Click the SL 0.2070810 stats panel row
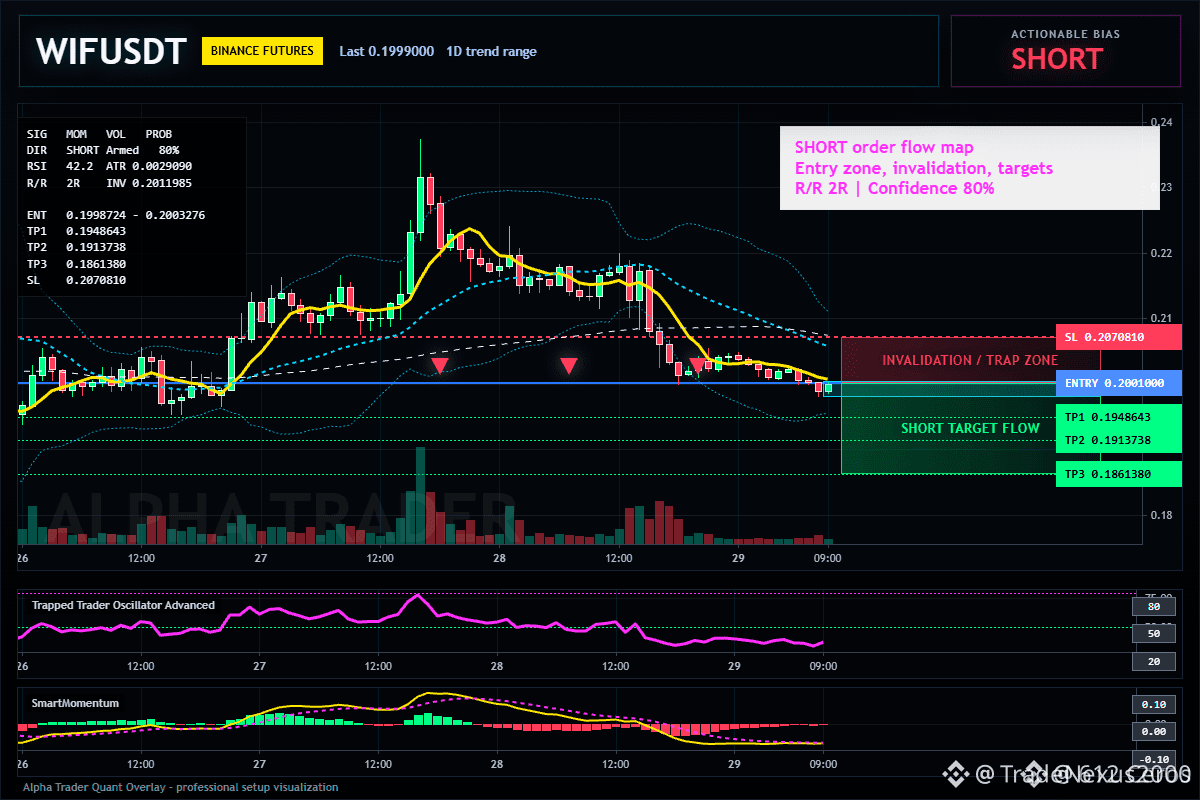Screen dimensions: 1200x800 77,281
